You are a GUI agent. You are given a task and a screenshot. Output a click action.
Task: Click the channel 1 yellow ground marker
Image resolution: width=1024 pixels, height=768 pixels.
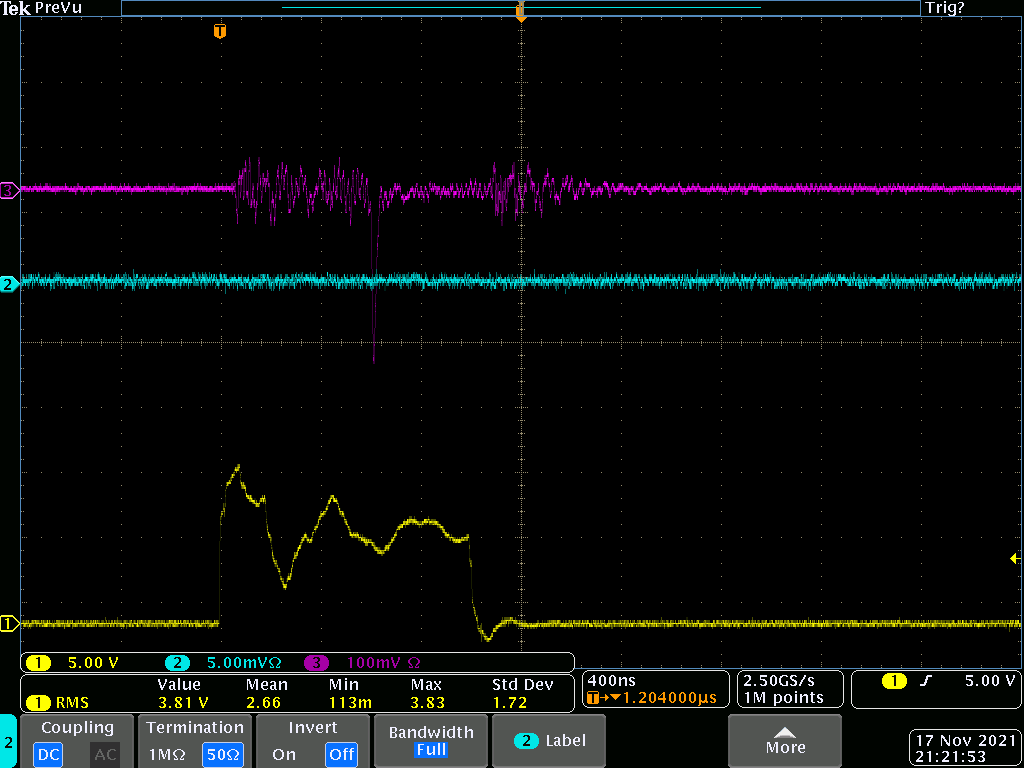coord(8,624)
